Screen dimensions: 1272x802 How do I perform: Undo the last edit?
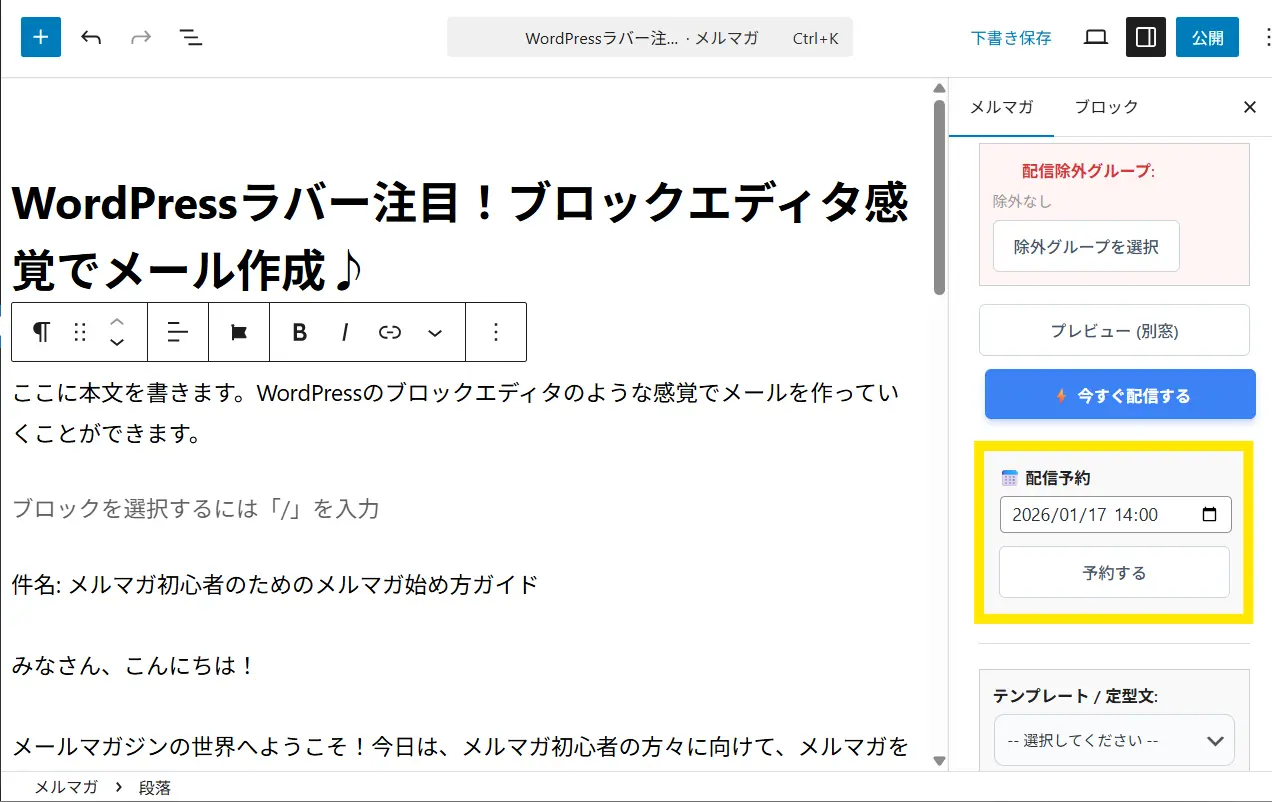91,37
